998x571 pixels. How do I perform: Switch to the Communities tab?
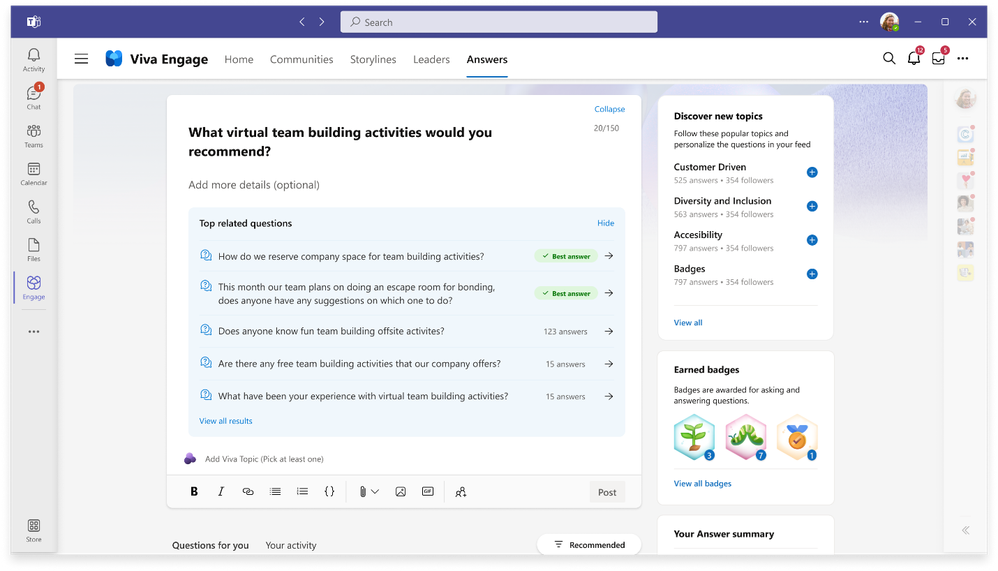[x=301, y=59]
